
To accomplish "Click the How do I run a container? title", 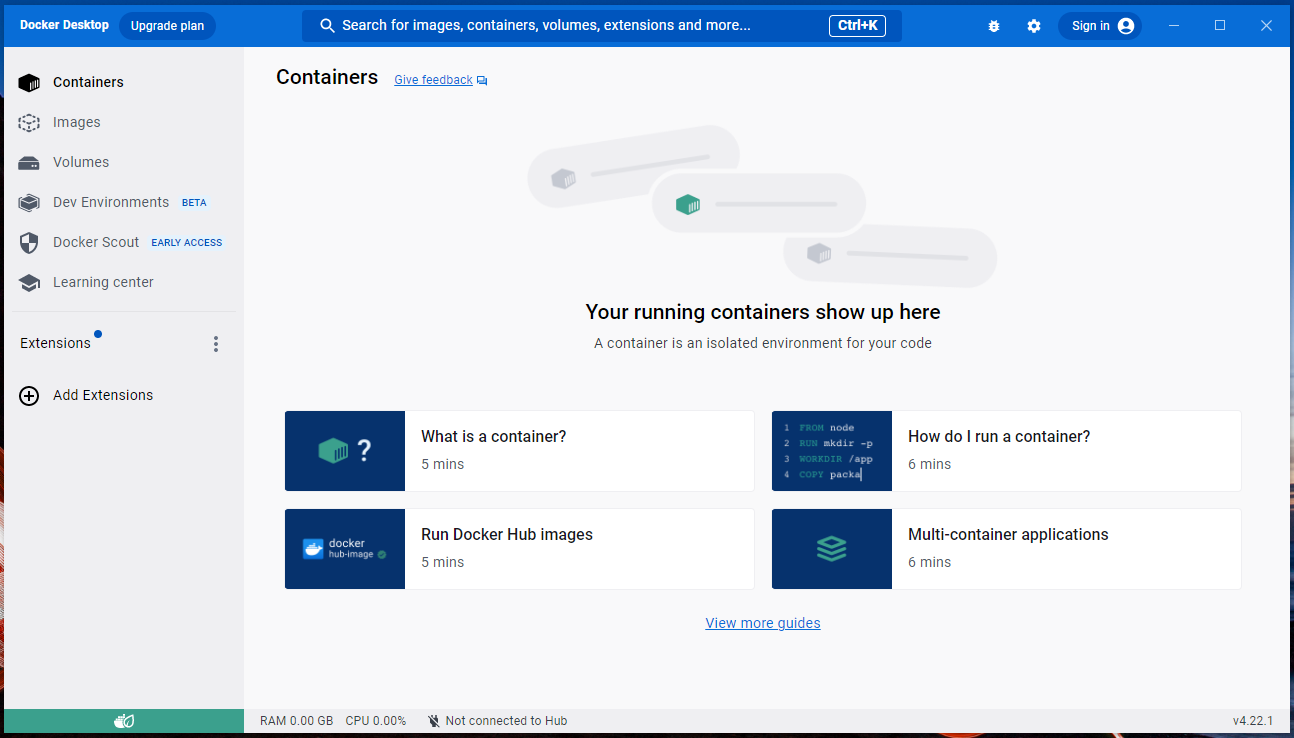I will point(999,436).
